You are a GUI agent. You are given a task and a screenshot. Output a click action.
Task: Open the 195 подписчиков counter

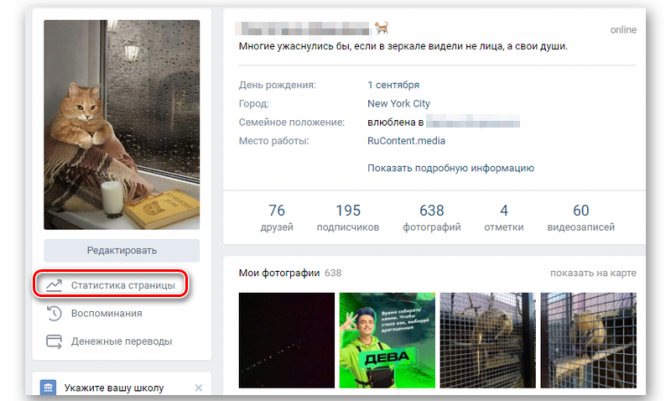tap(348, 217)
